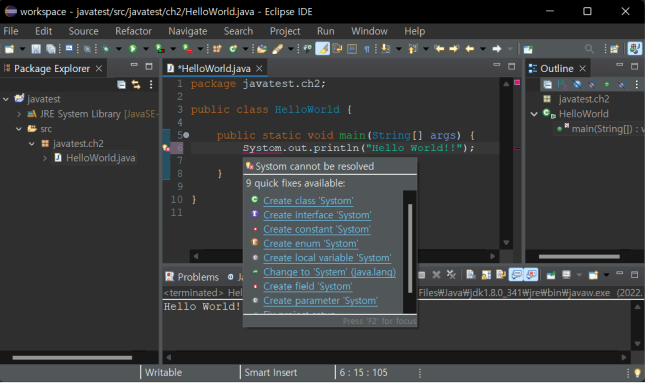Toggle Scroll Lock in Console toolbar
The width and height of the screenshot is (645, 383).
coord(486,274)
